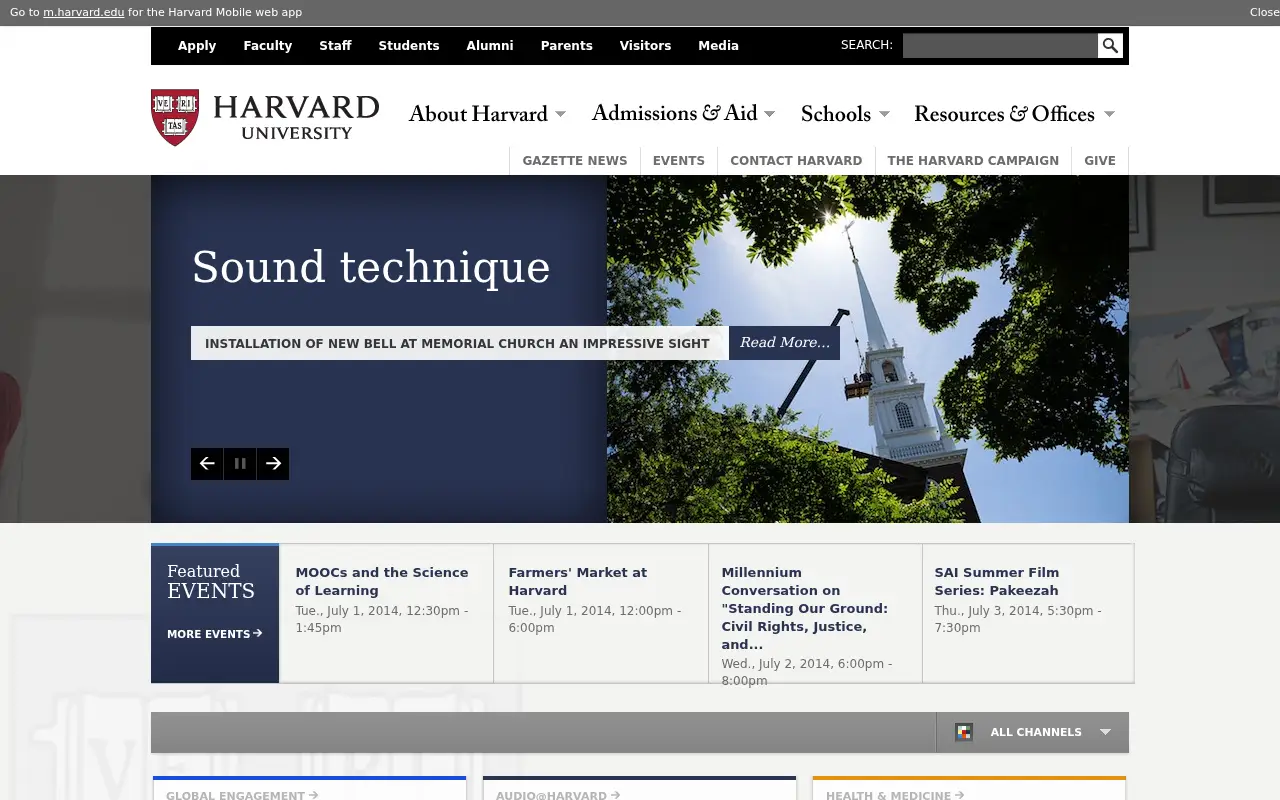This screenshot has height=800, width=1280.
Task: Expand the Admissions & Aid menu
Action: pos(683,113)
